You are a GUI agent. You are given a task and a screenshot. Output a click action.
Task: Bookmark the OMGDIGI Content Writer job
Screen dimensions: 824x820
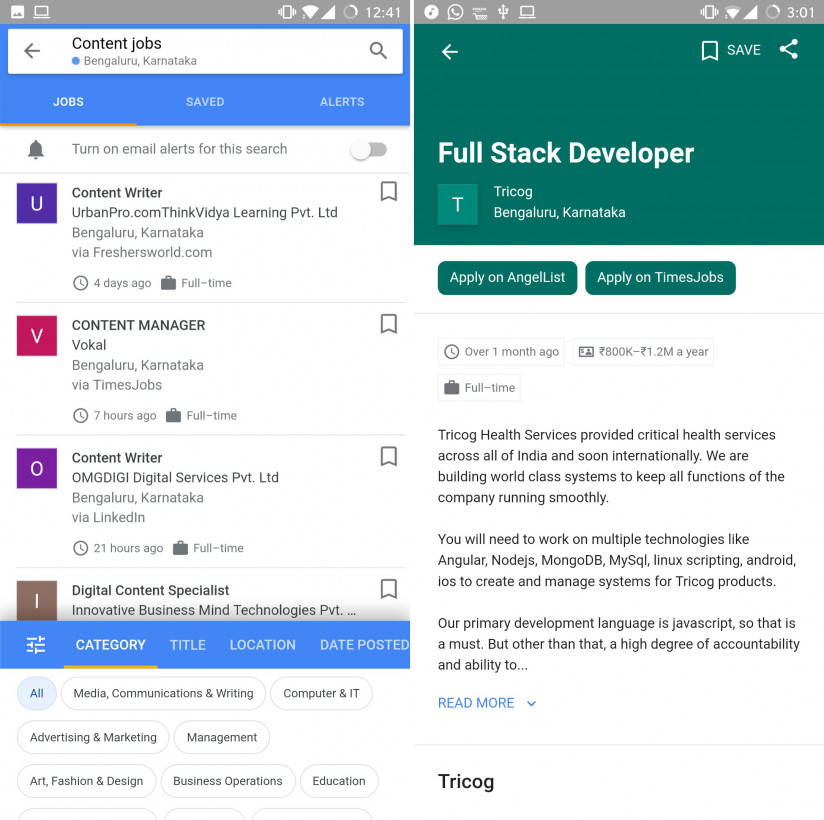pos(389,456)
